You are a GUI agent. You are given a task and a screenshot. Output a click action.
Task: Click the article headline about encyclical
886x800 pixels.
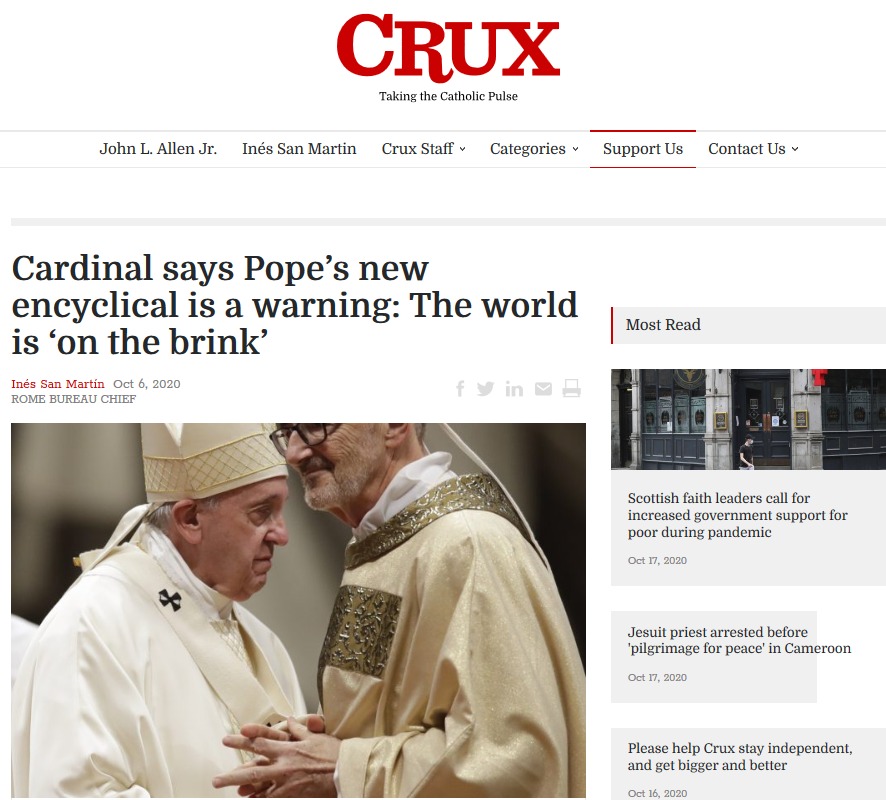click(294, 305)
